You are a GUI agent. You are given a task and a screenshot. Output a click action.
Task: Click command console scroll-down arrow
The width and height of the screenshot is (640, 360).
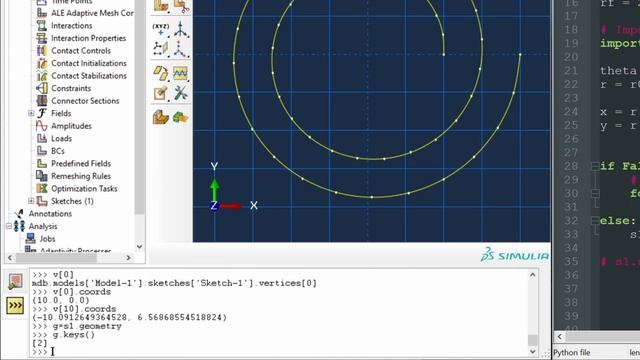coord(533,351)
